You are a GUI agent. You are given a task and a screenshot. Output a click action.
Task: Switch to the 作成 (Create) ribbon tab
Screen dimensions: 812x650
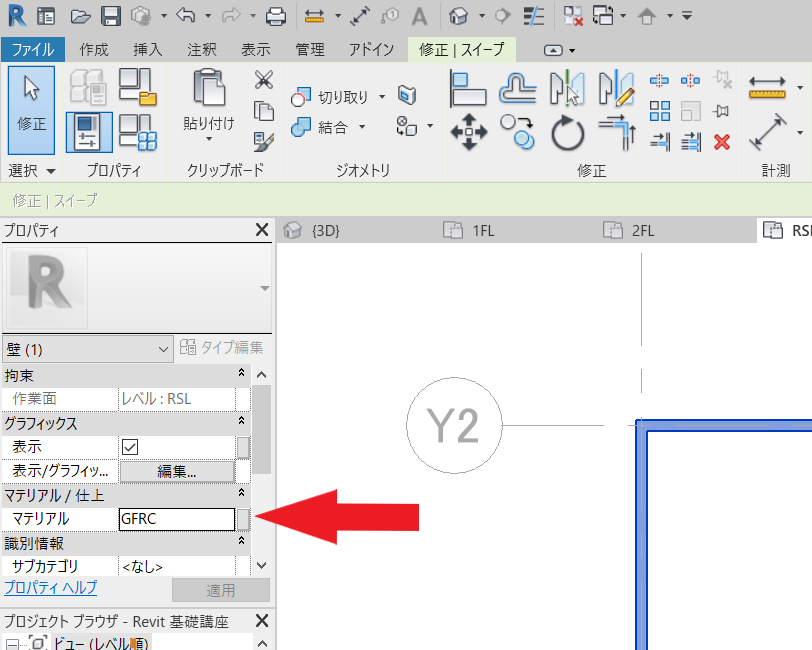point(94,50)
